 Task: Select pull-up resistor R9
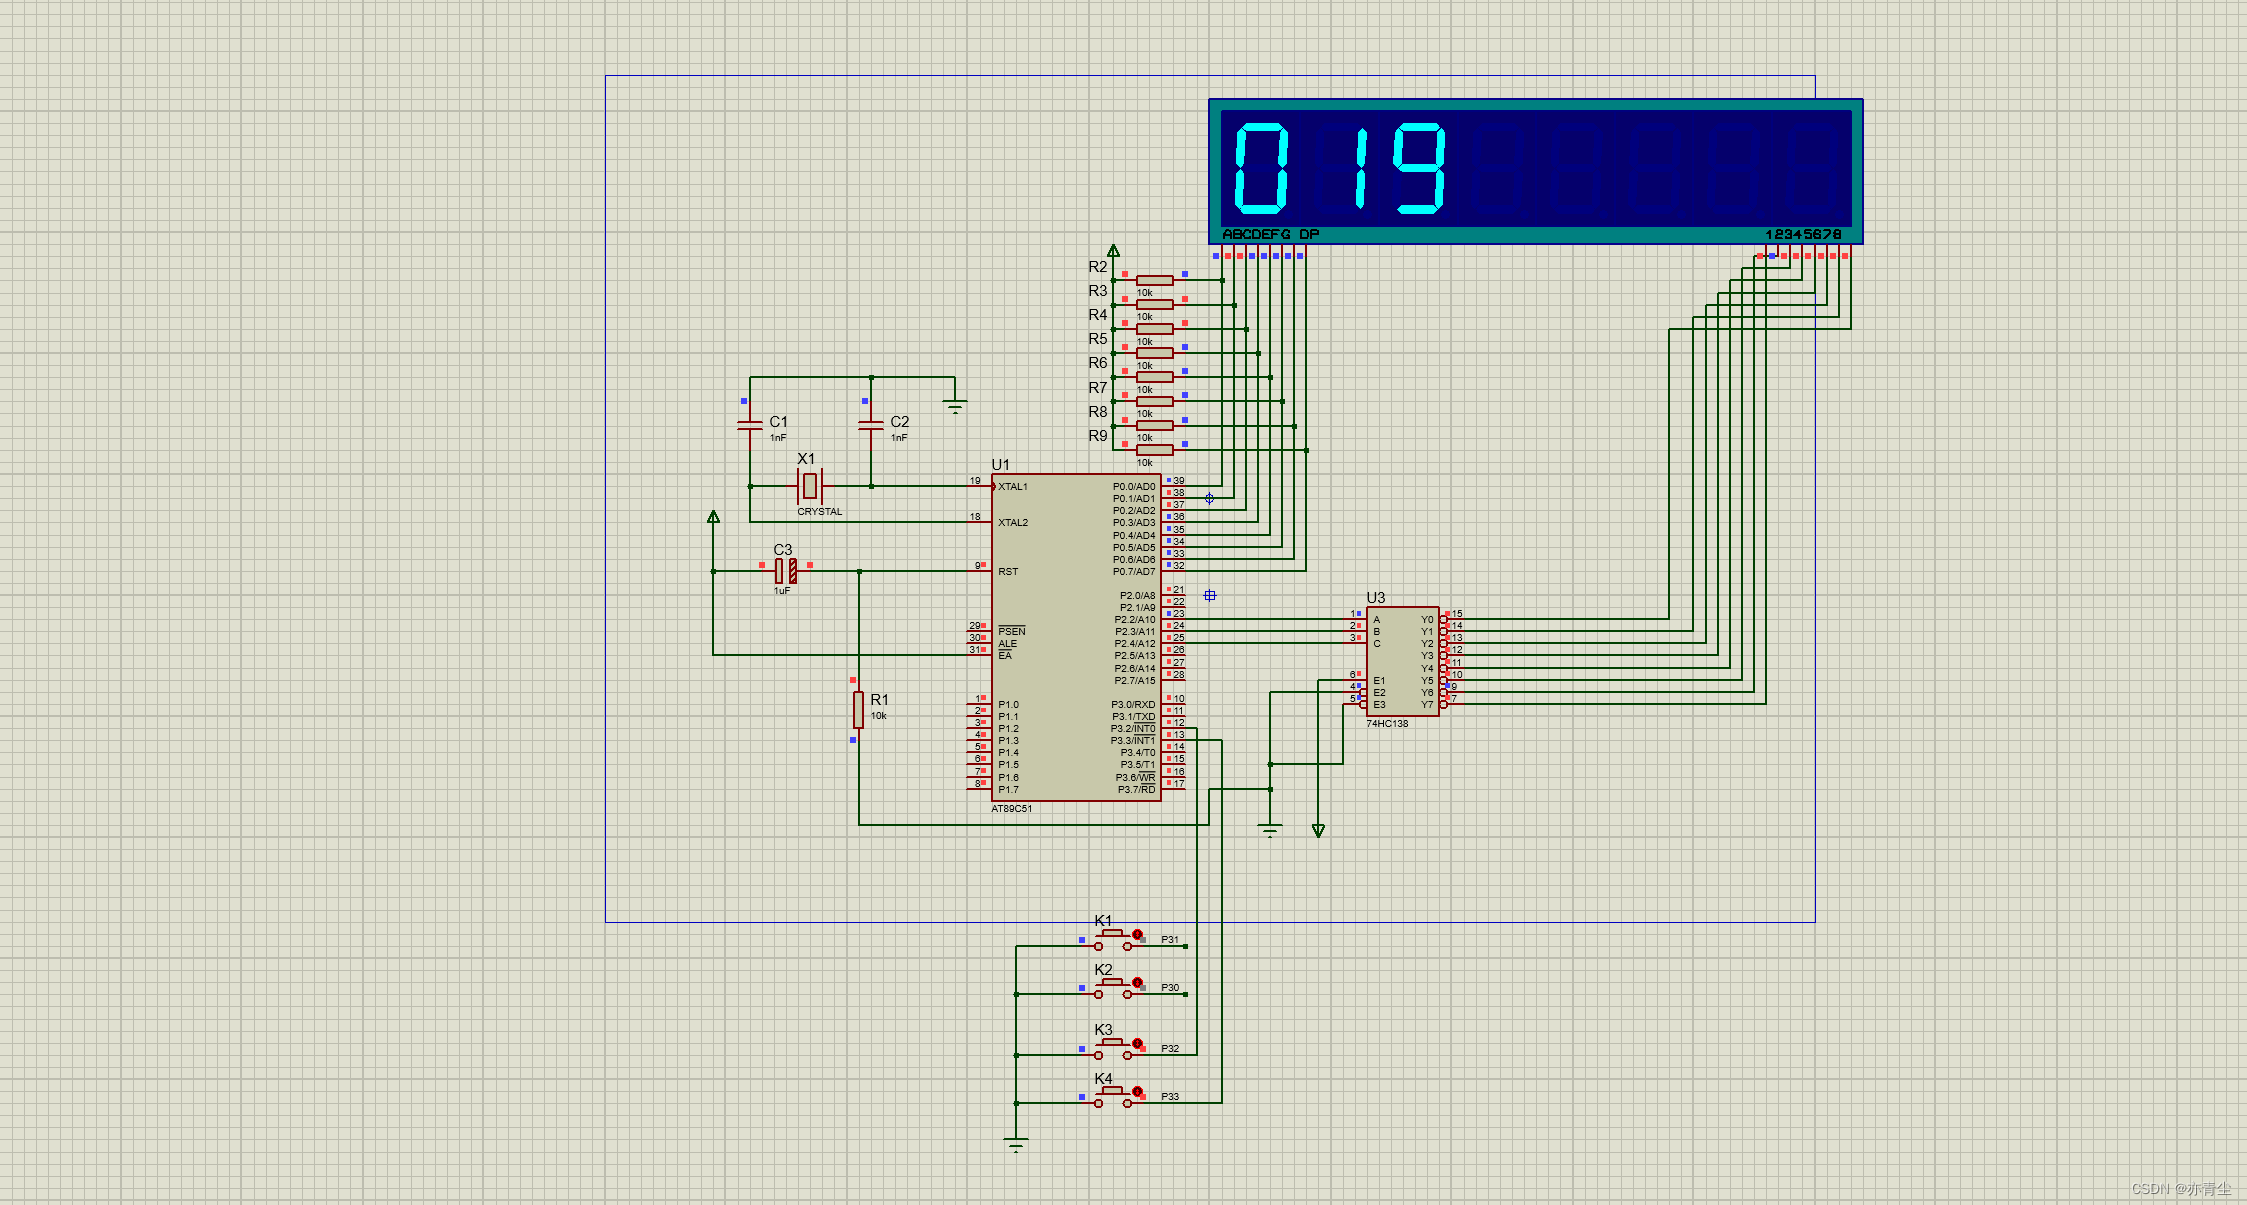pyautogui.click(x=1154, y=450)
